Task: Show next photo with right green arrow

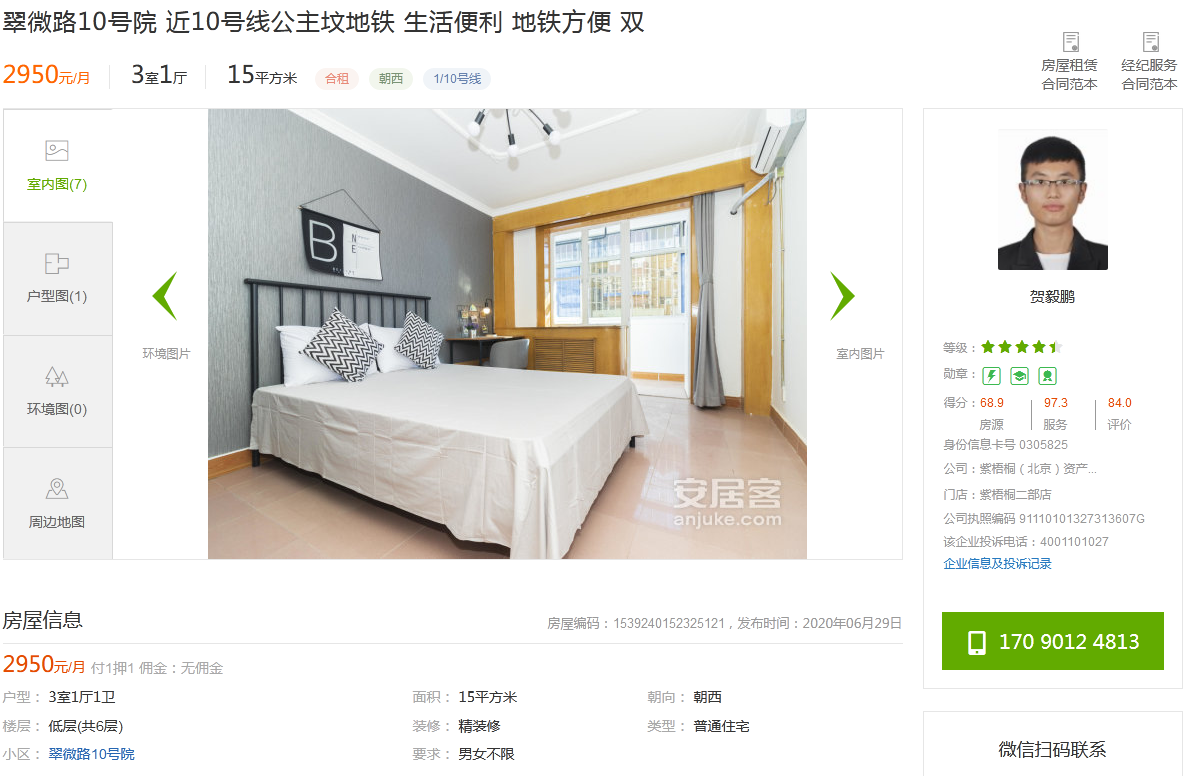Action: pos(842,295)
